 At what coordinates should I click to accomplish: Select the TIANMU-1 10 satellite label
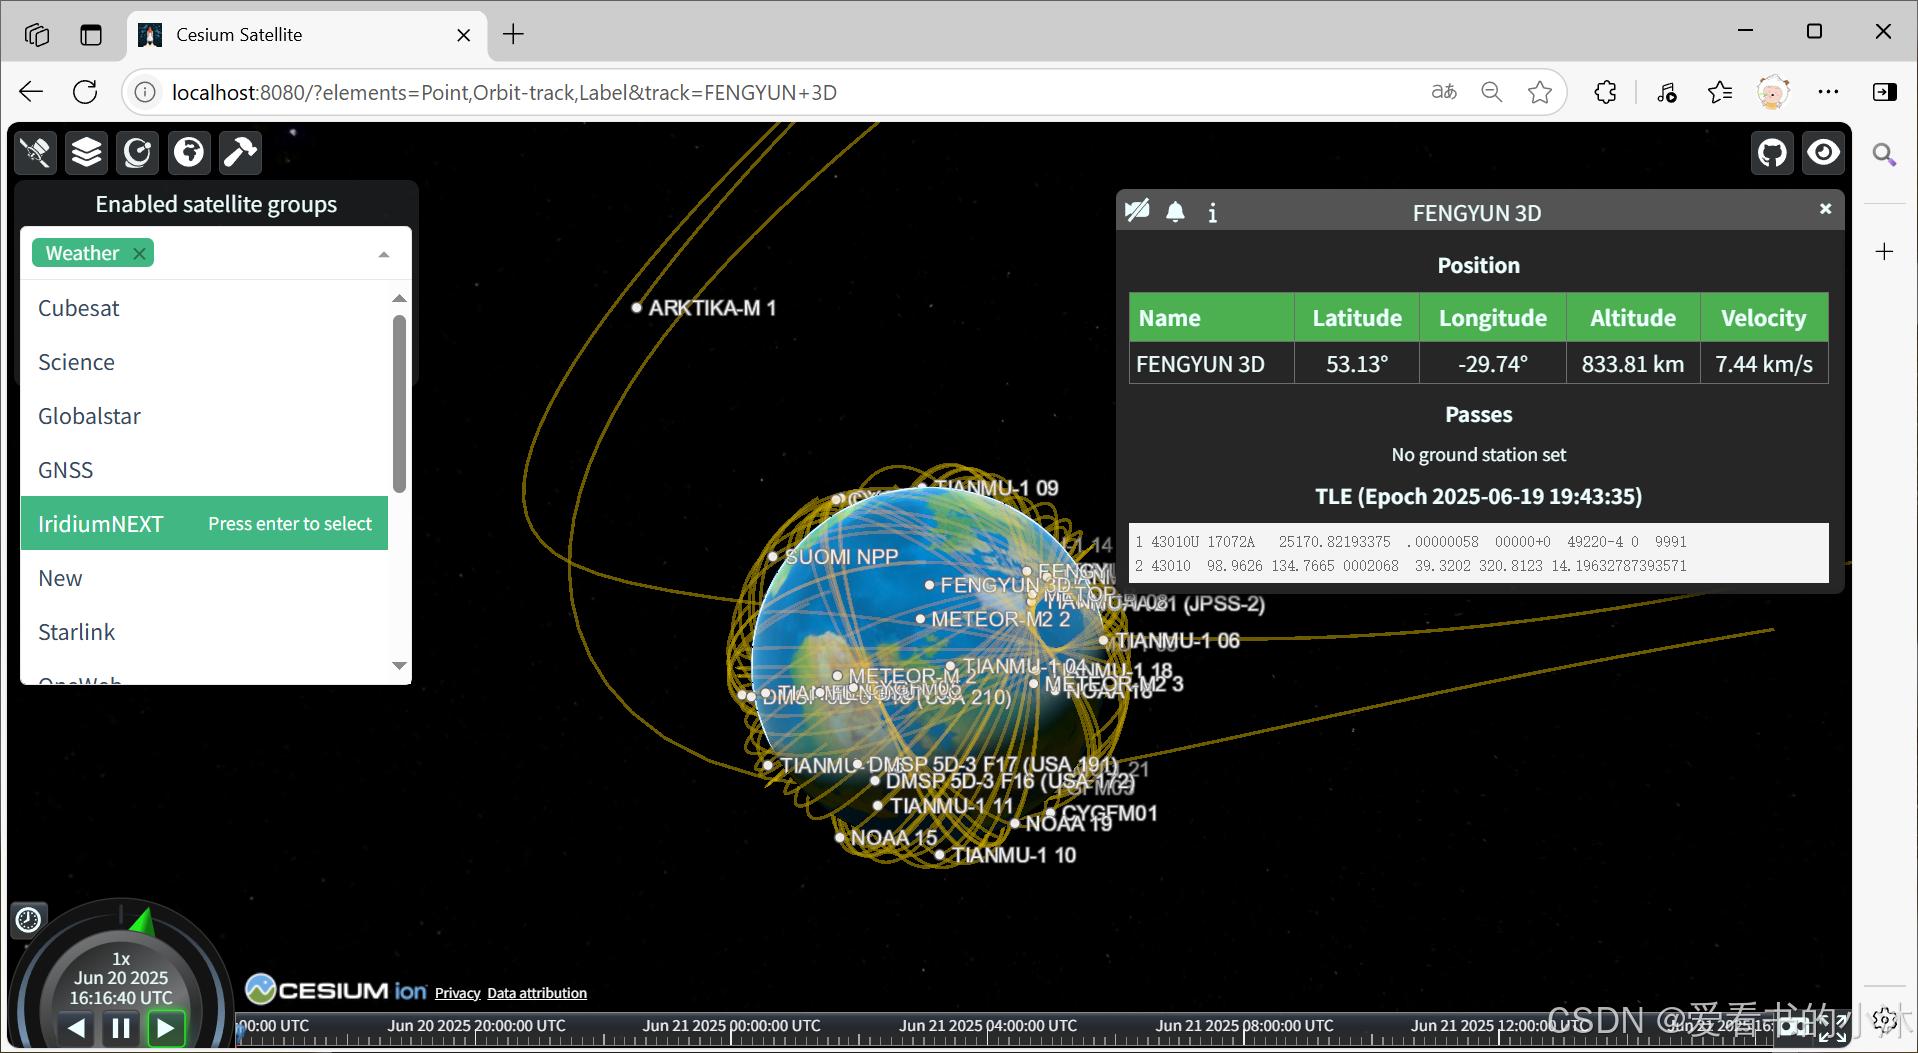point(1014,855)
